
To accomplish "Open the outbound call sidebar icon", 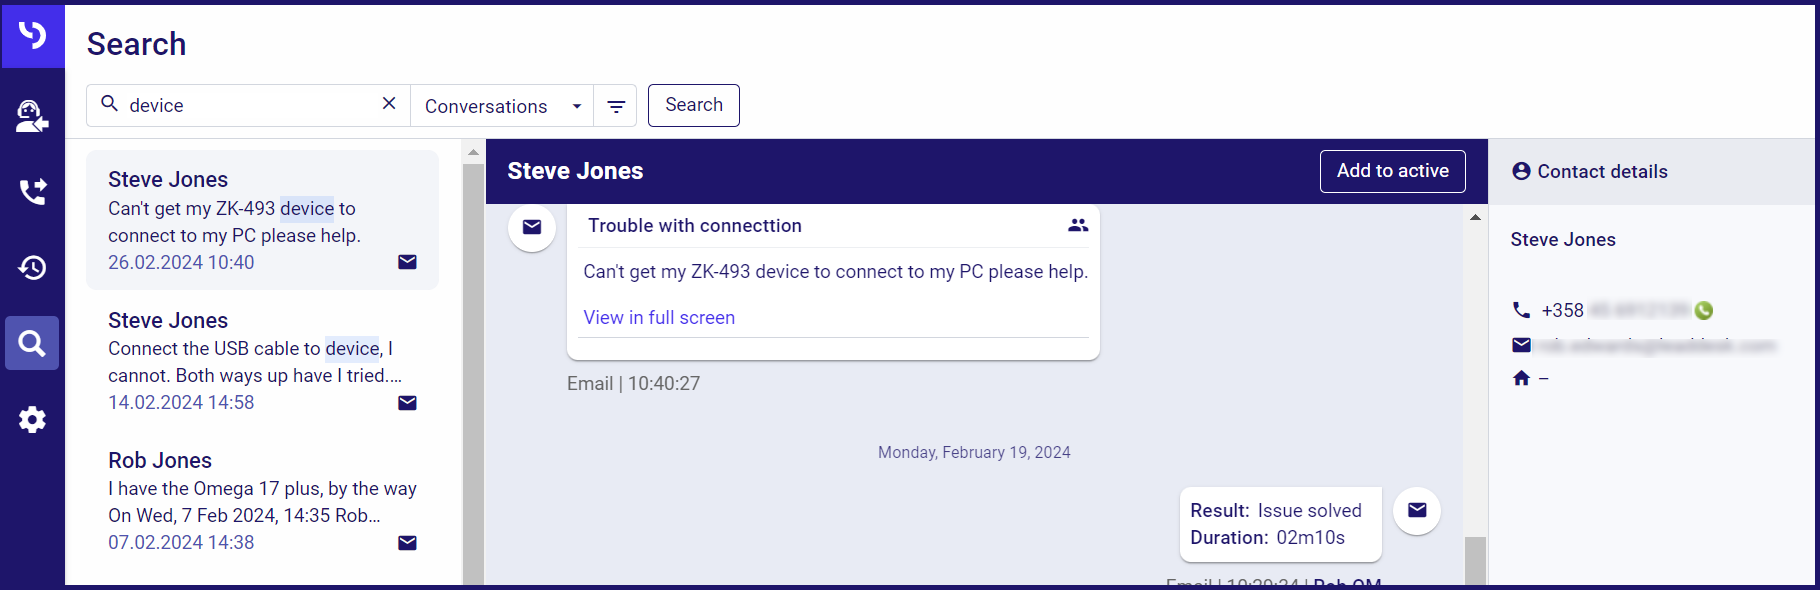I will [x=32, y=191].
